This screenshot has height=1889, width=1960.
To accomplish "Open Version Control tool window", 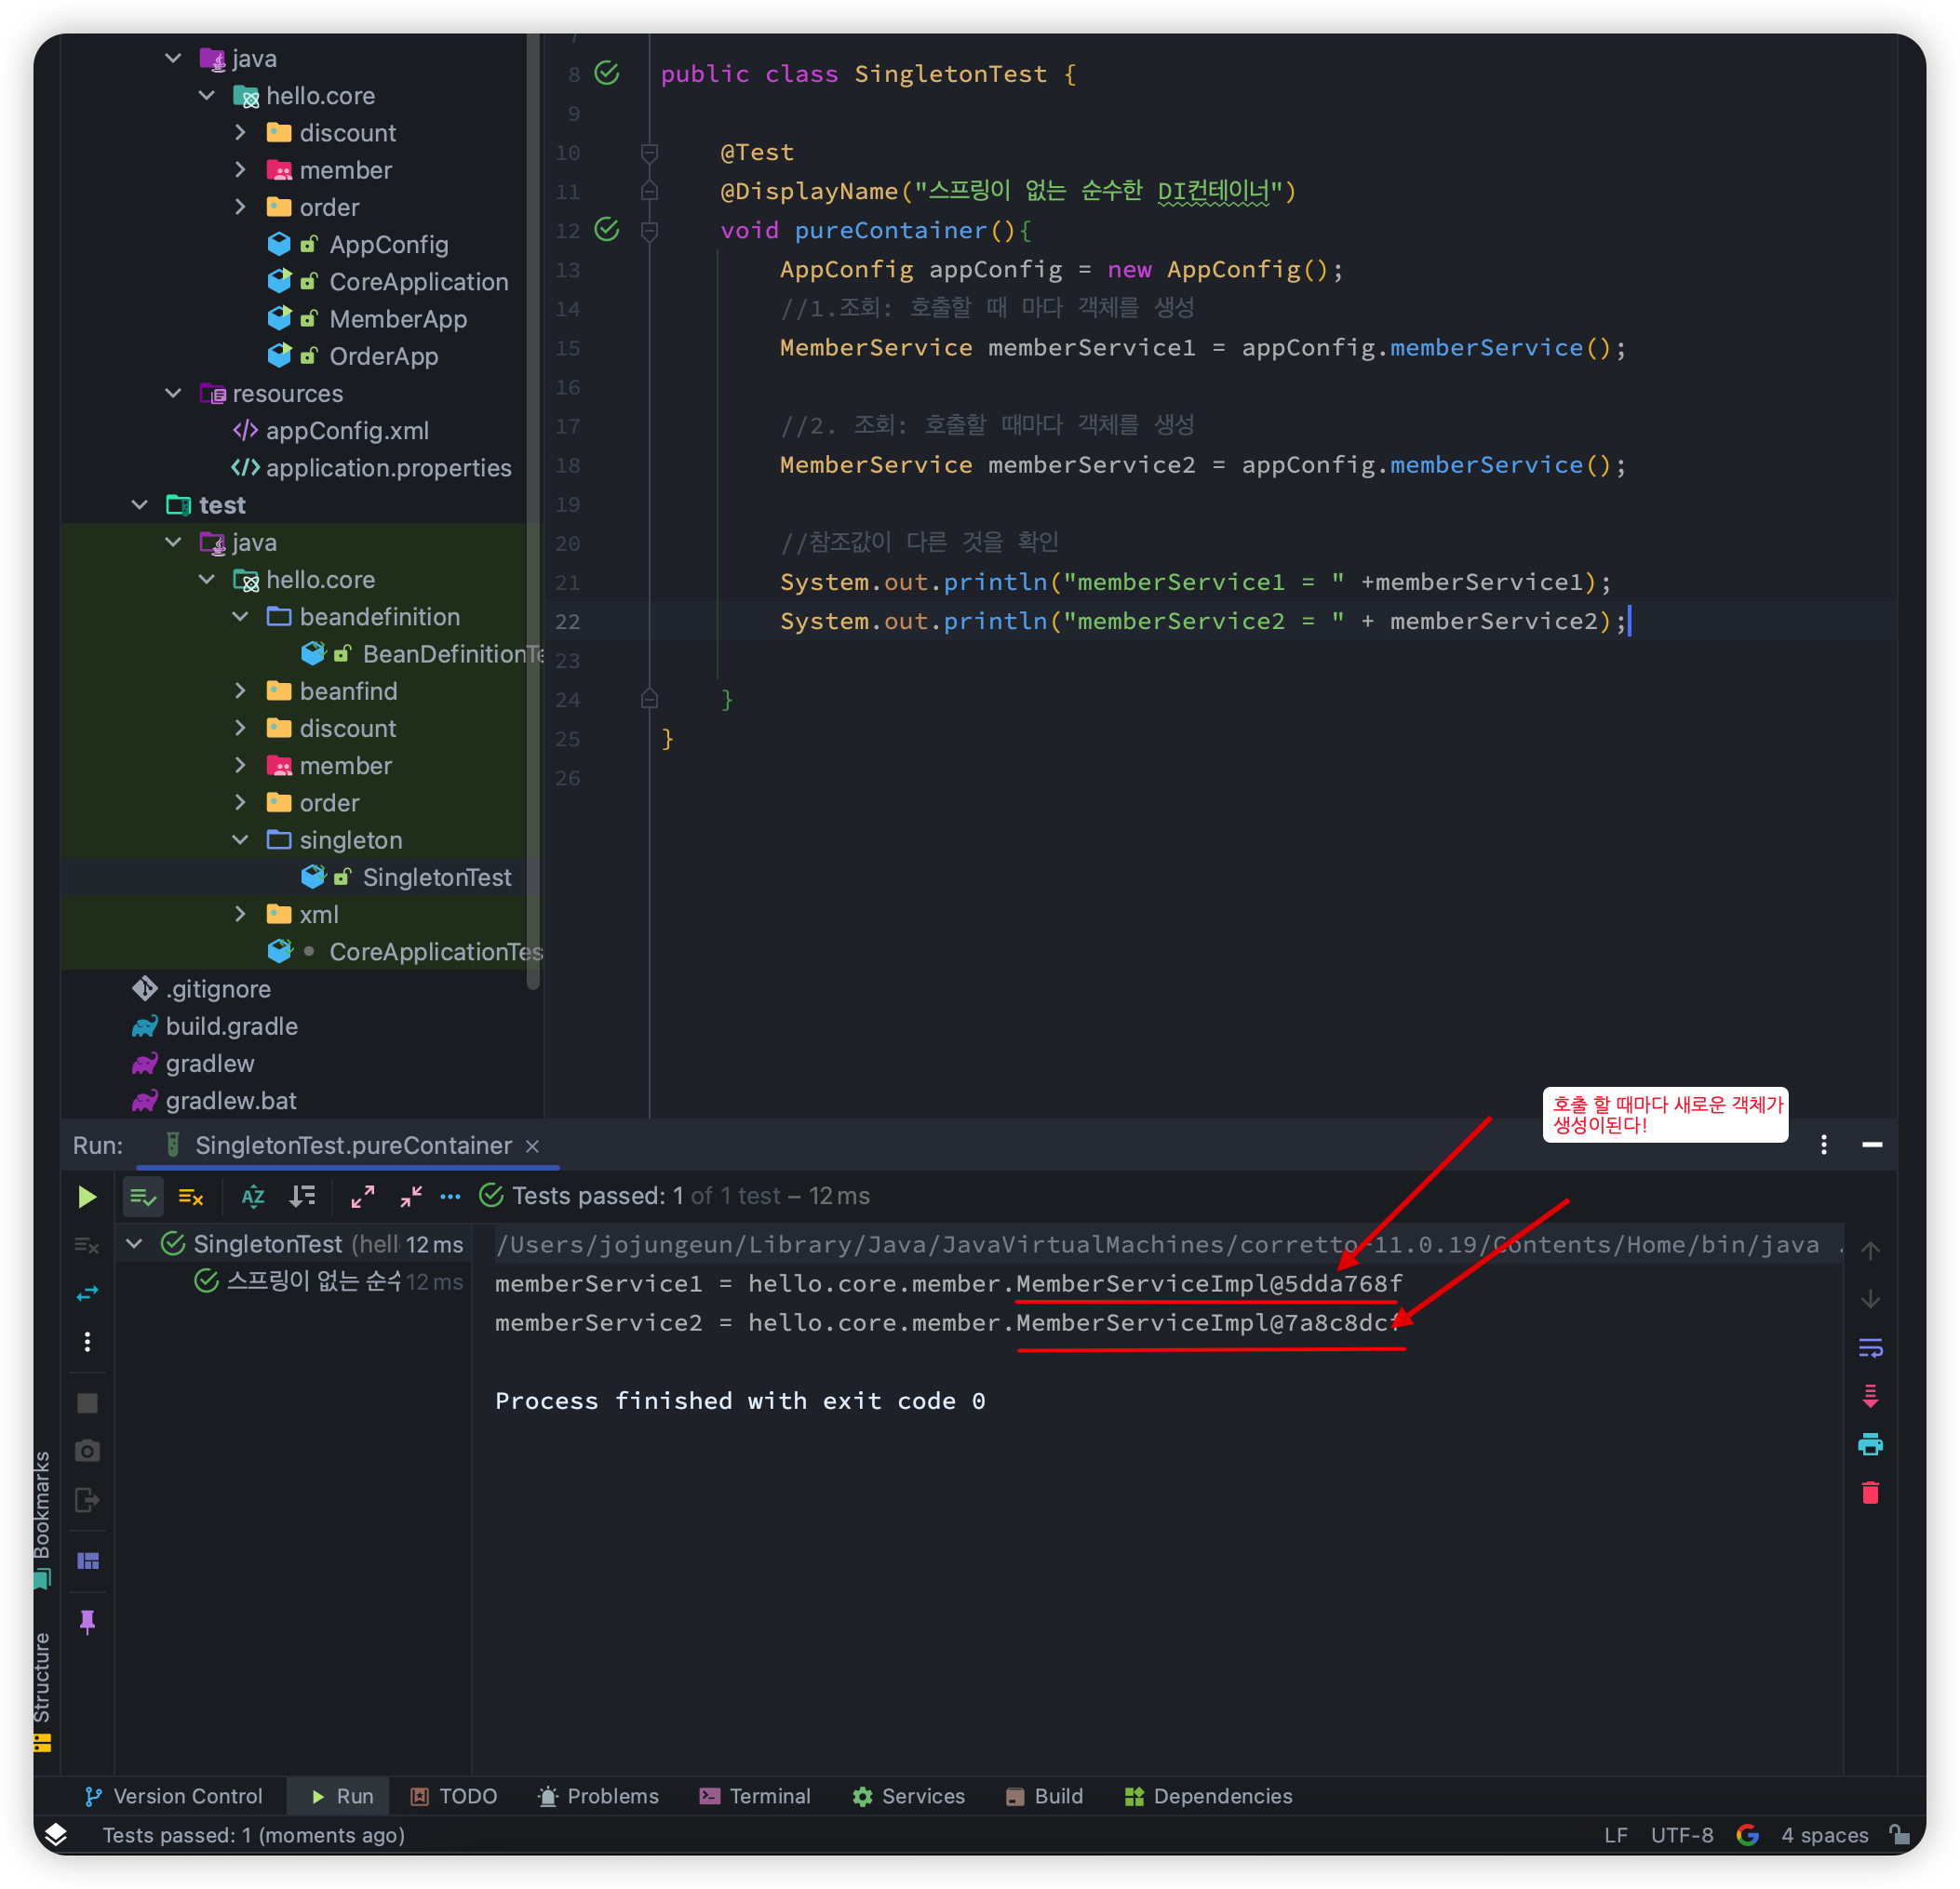I will [174, 1796].
